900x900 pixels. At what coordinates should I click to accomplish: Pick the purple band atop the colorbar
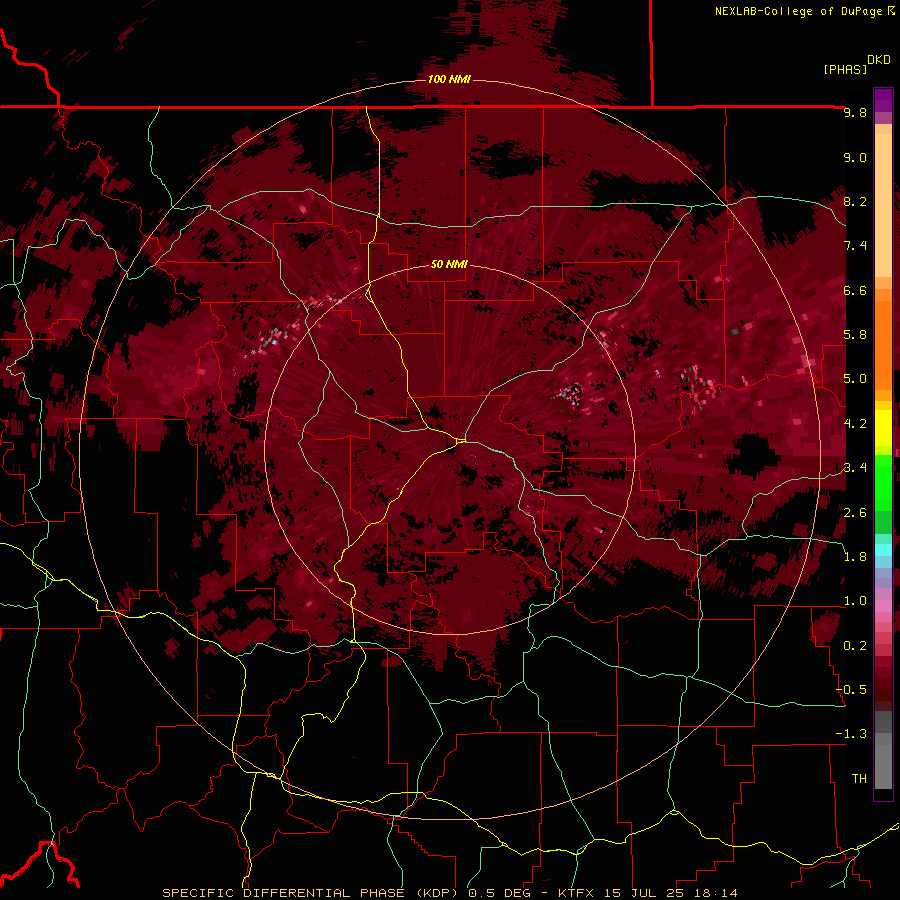883,100
